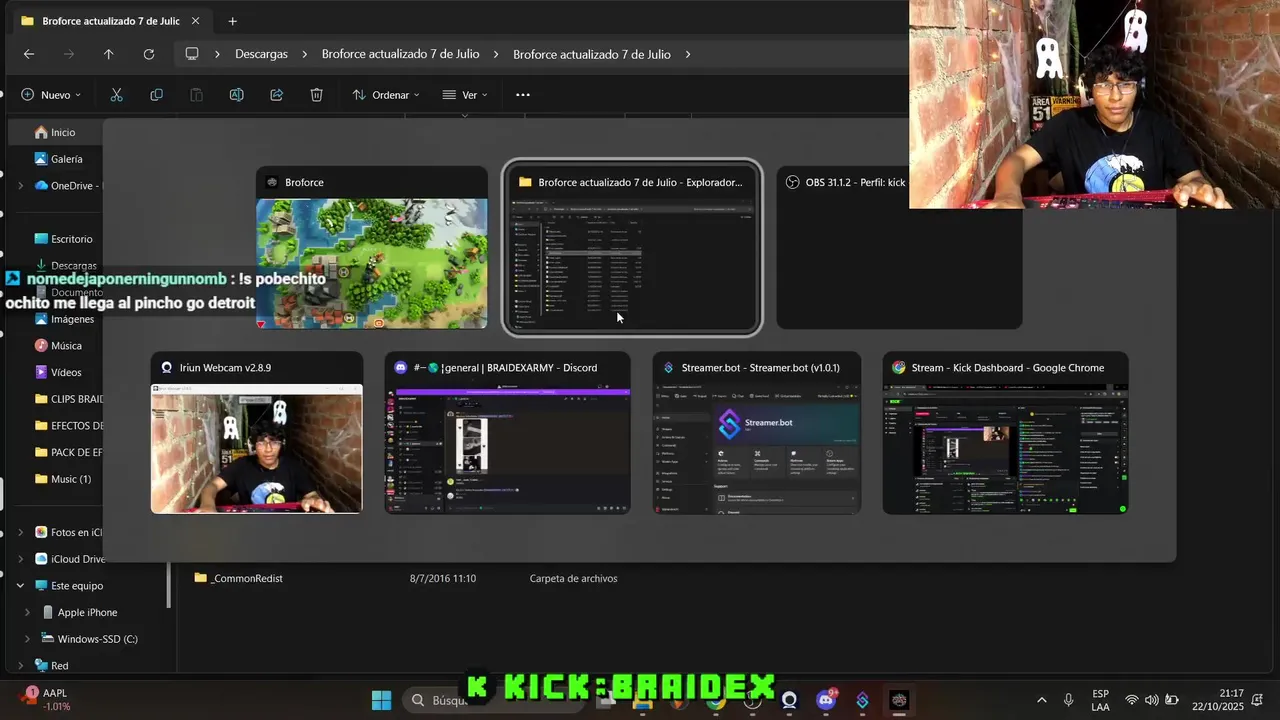Show hidden tray icons chevron
This screenshot has width=1280, height=720.
pyautogui.click(x=1042, y=700)
